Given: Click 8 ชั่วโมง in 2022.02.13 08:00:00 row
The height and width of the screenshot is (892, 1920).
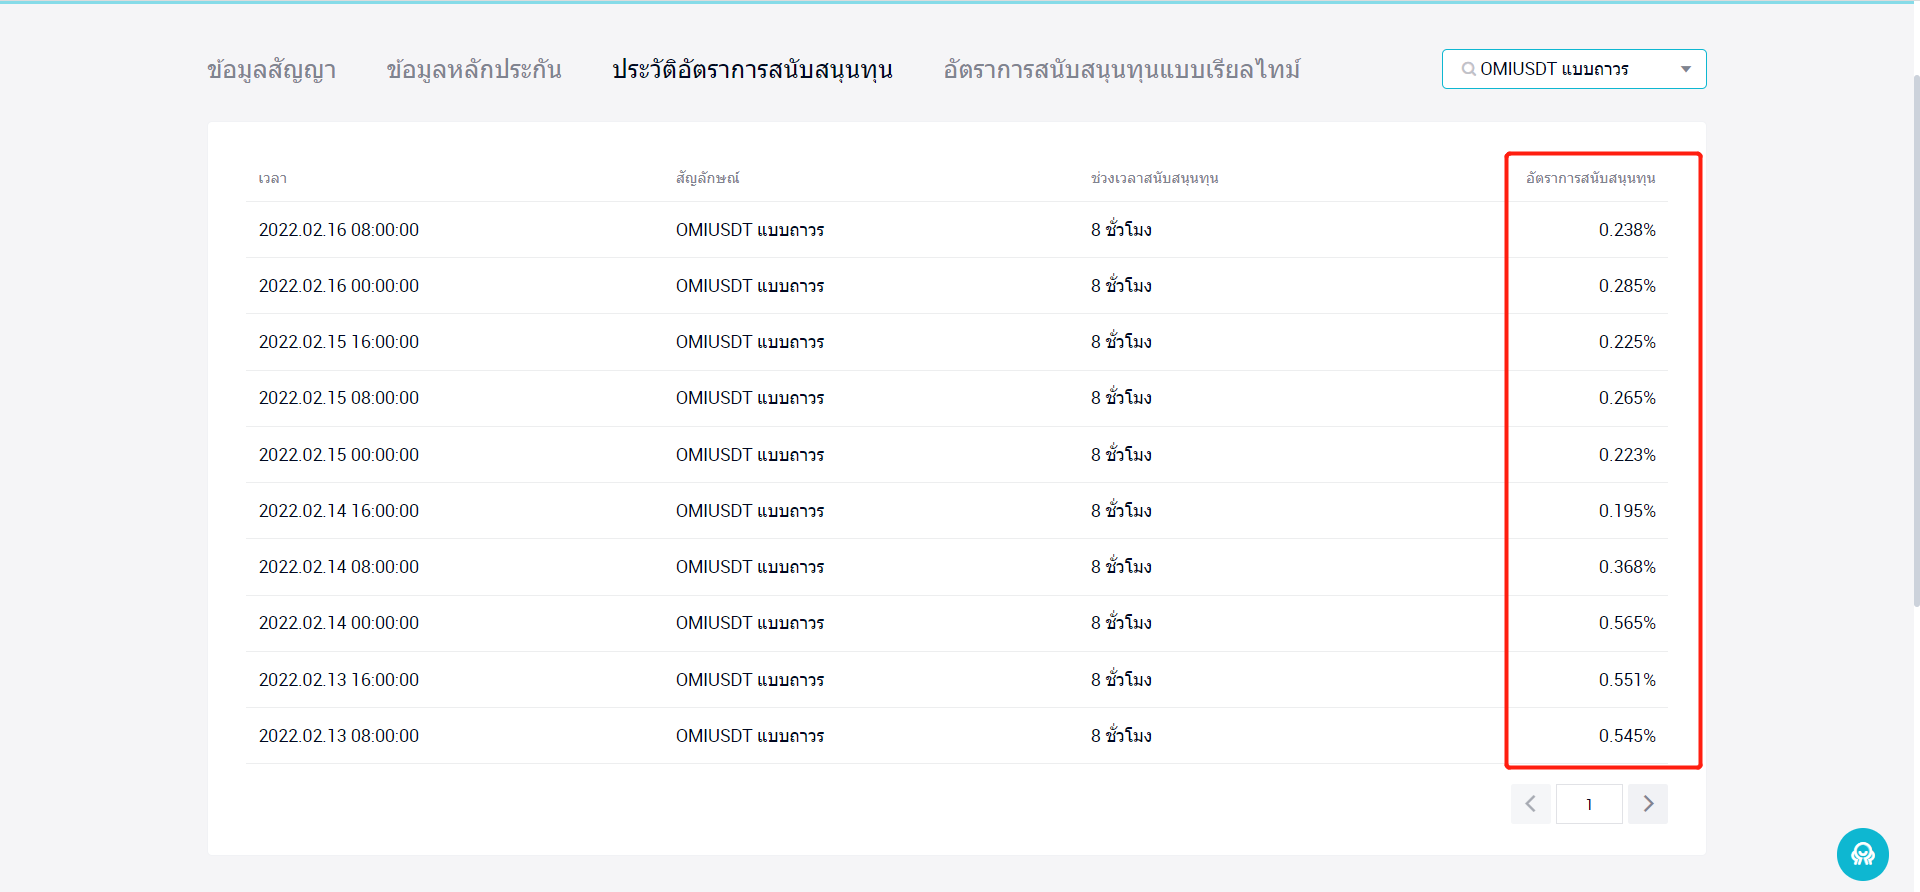Looking at the screenshot, I should [x=1121, y=736].
